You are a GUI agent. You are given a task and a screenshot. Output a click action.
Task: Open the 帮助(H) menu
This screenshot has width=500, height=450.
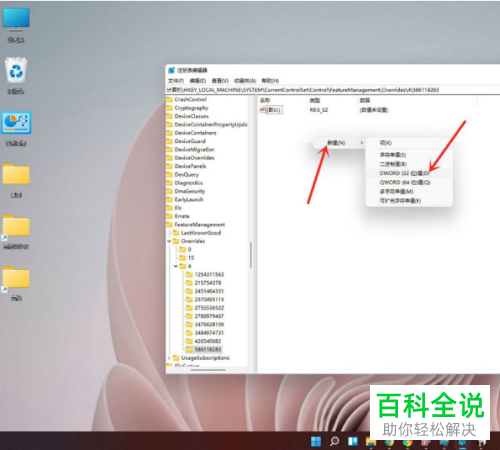(270, 81)
